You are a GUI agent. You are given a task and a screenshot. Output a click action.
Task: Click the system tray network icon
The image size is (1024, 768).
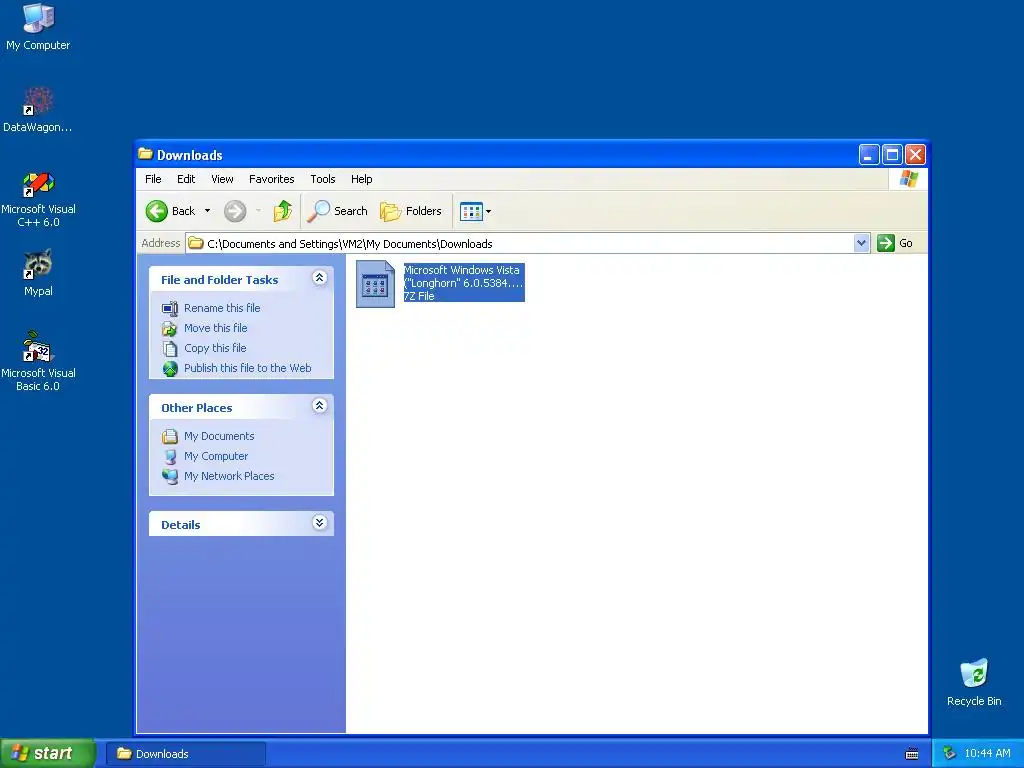949,754
